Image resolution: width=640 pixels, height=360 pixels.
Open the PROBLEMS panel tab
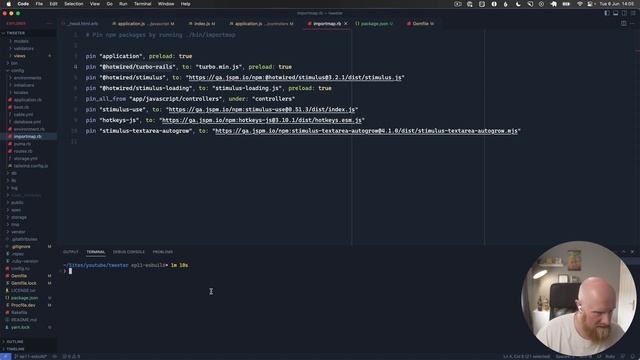(x=162, y=252)
